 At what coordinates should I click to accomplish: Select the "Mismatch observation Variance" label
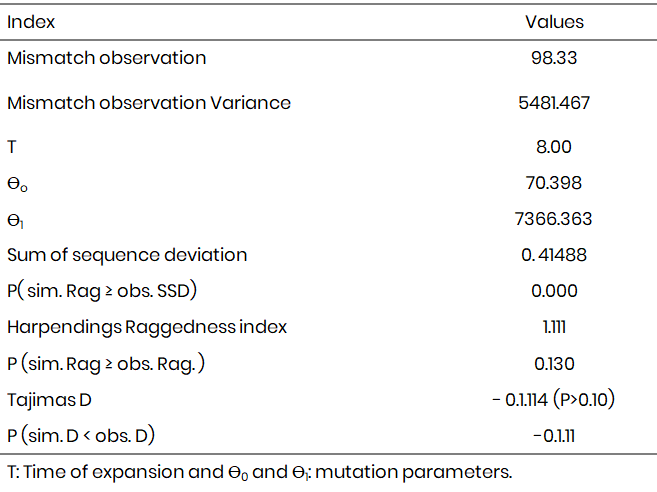(149, 102)
